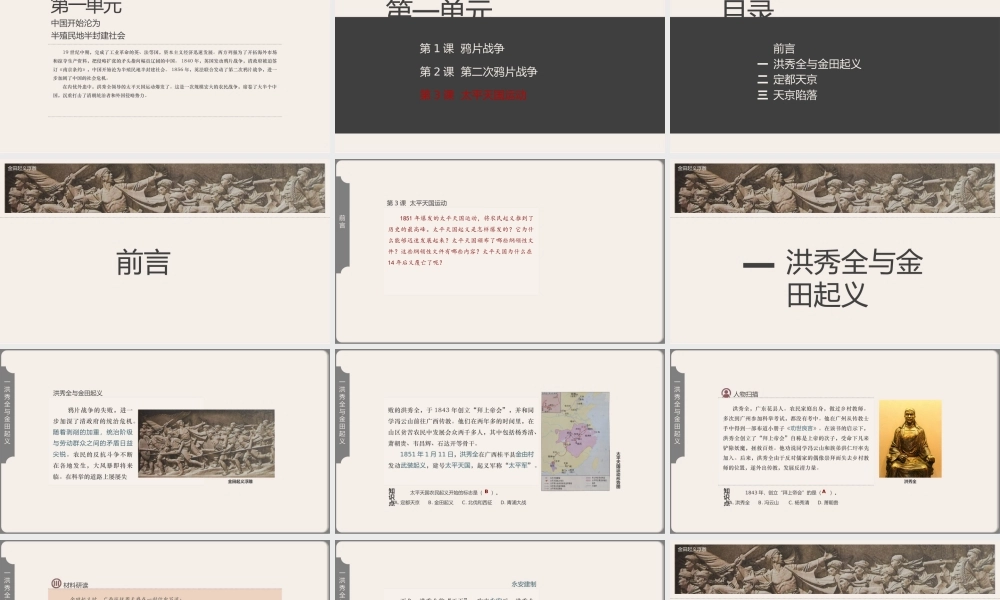
Task: Click the quiz question '太平天国农民起义开始的标志是'
Action: tap(452, 492)
